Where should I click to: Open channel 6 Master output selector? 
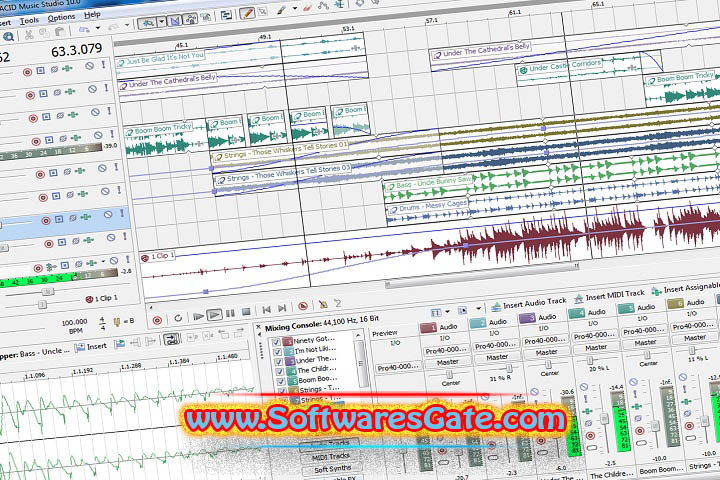coord(694,338)
